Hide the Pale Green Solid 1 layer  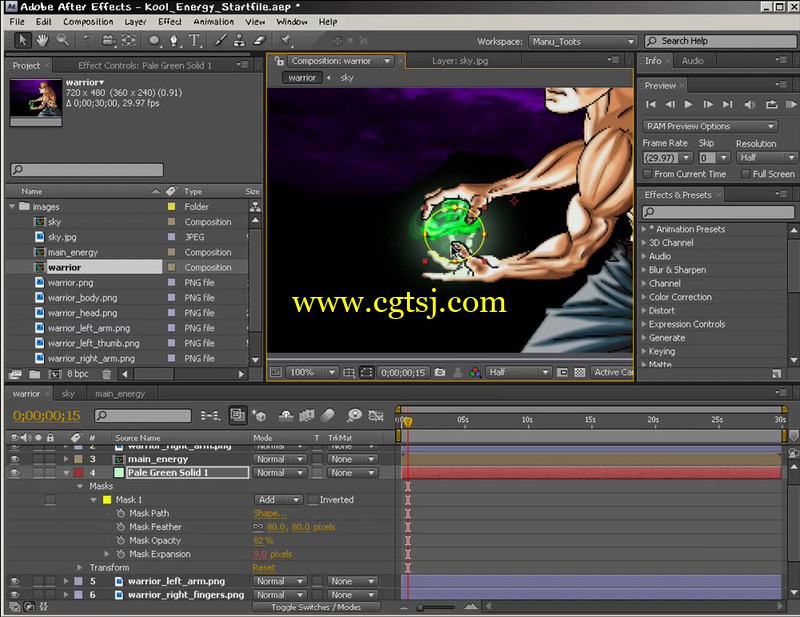click(x=14, y=473)
